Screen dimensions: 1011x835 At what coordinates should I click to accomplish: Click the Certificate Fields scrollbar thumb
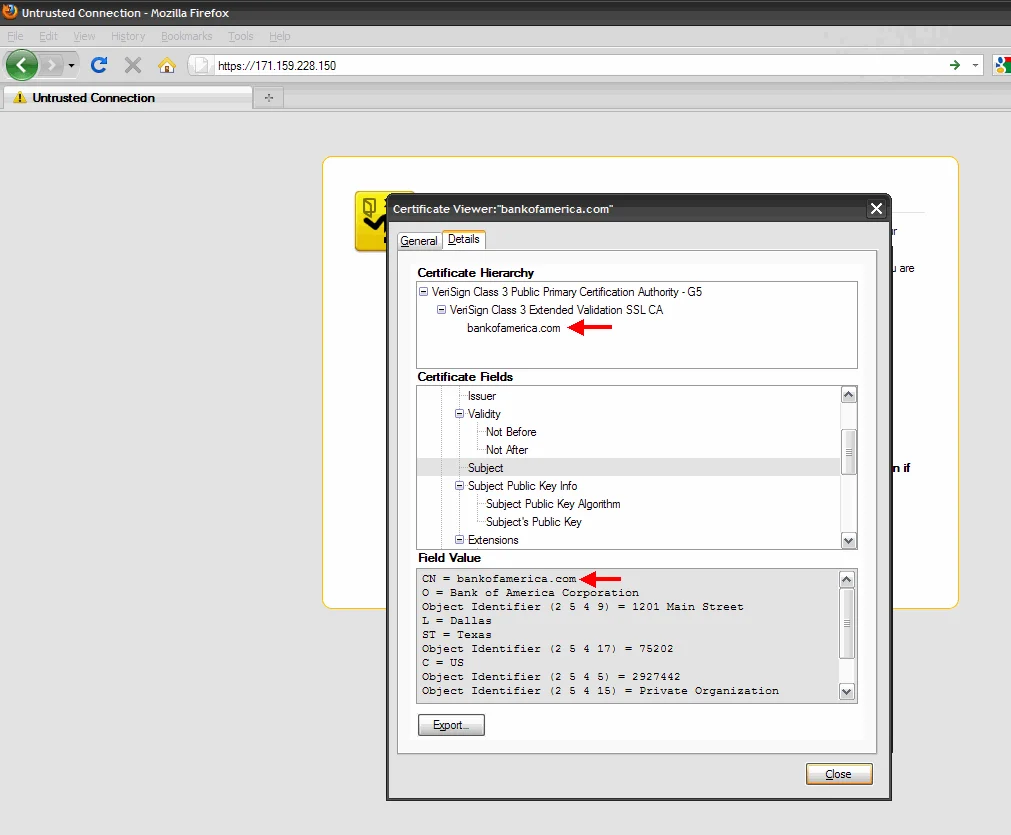pos(849,452)
